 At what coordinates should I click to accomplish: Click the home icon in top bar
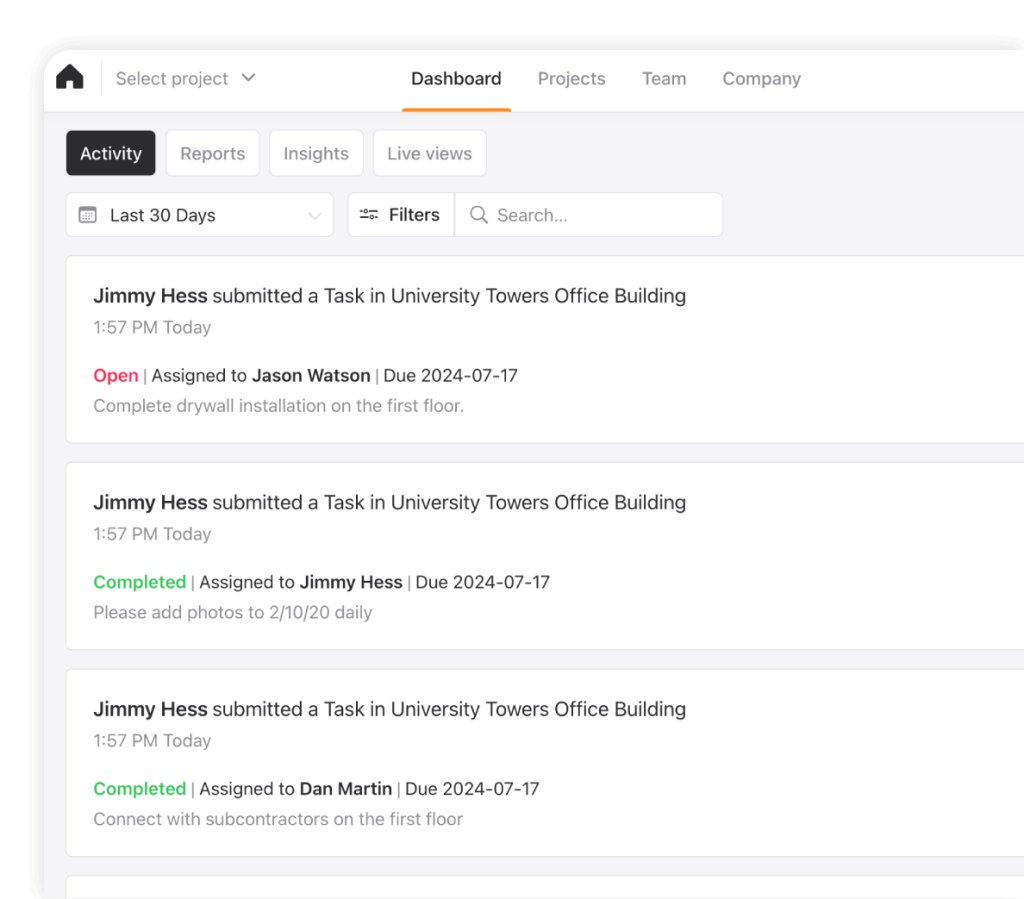[x=70, y=78]
